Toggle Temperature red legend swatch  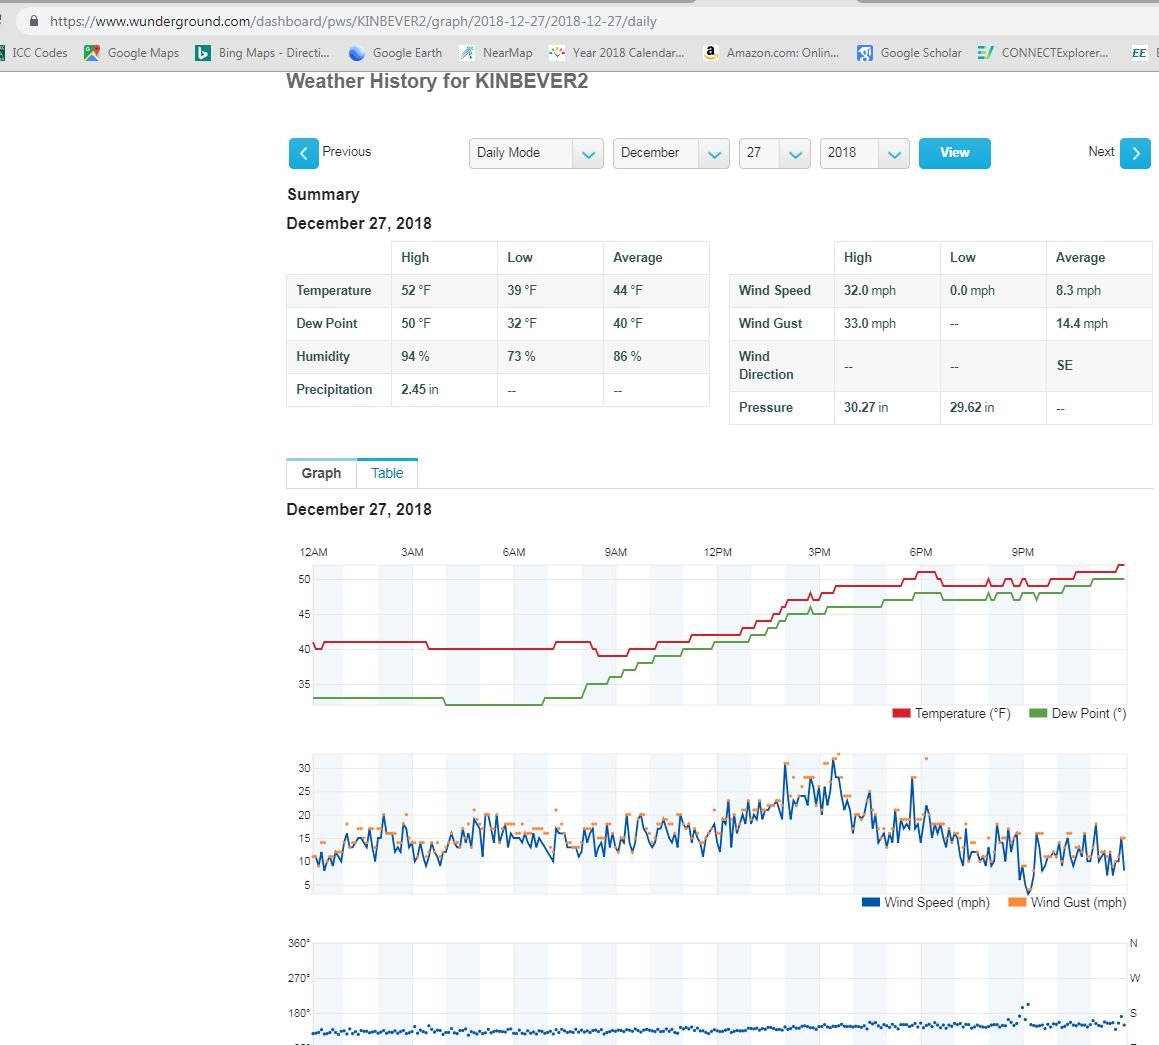click(901, 713)
